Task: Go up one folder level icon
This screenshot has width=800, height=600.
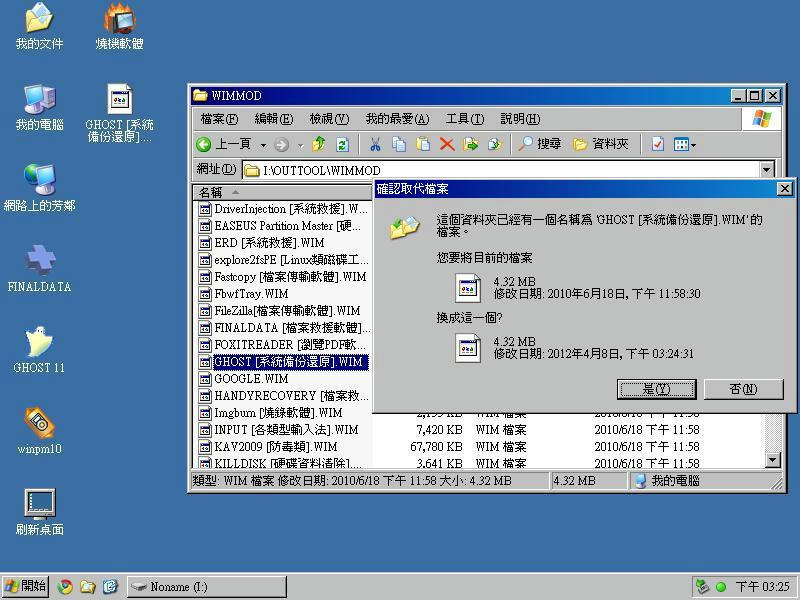Action: point(319,144)
